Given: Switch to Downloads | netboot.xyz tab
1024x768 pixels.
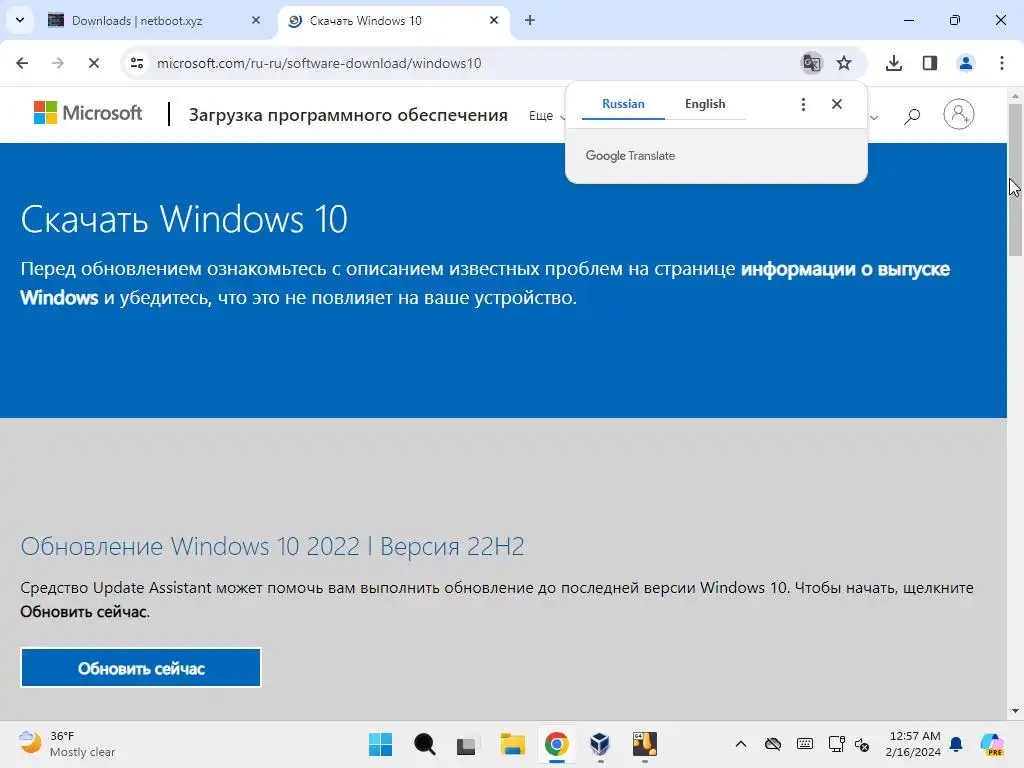Looking at the screenshot, I should pyautogui.click(x=137, y=20).
